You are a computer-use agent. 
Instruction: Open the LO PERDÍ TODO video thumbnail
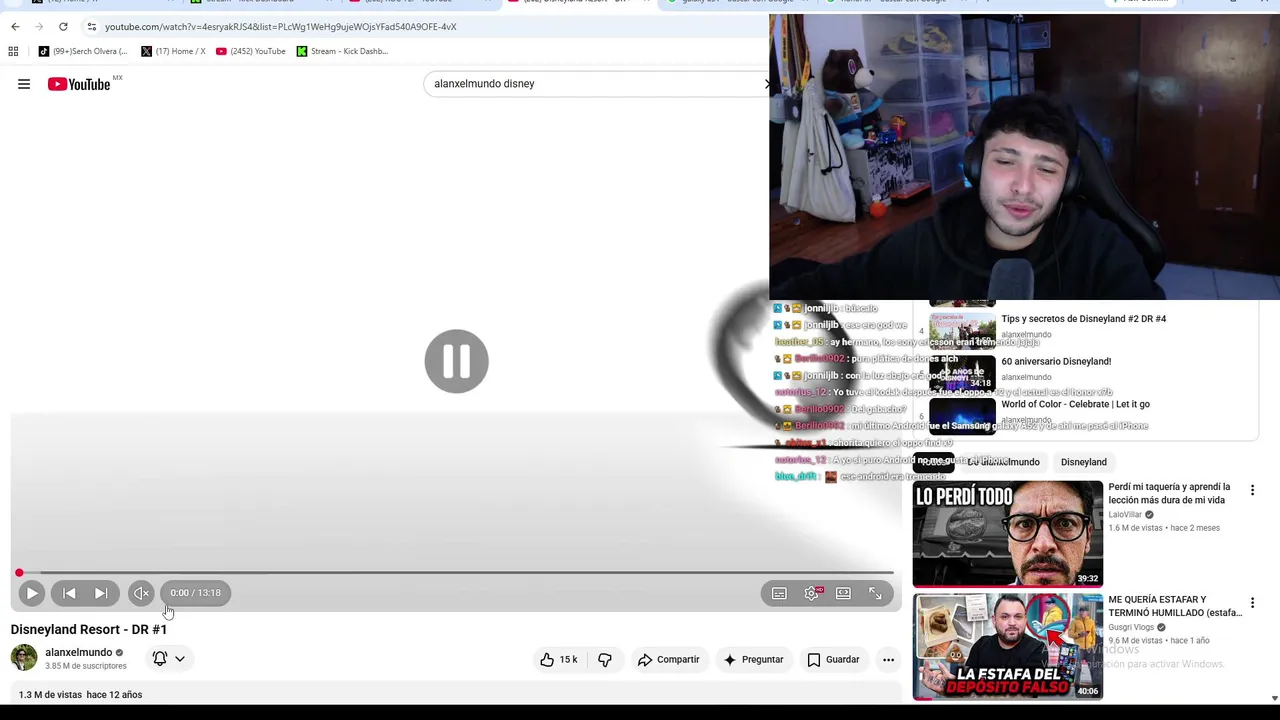coord(1007,534)
